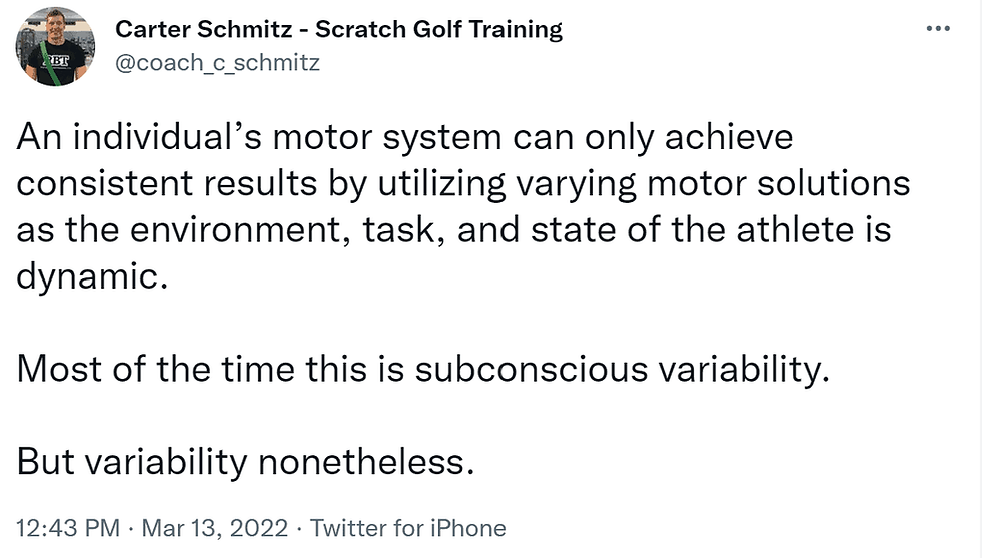Click the "Scratch Golf Training" part of name
Screen dimensions: 1000x558
point(439,29)
